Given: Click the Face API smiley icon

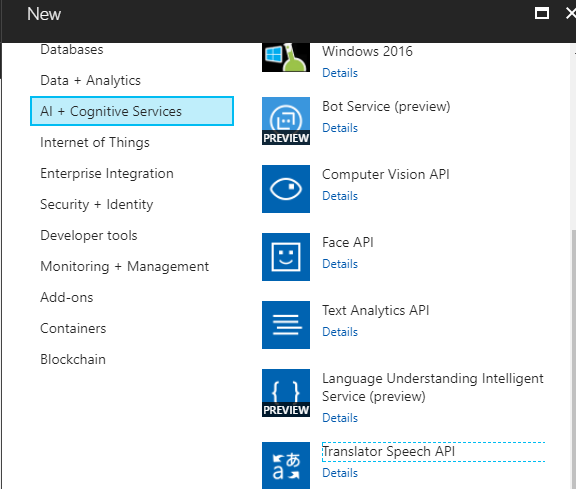Looking at the screenshot, I should pyautogui.click(x=285, y=257).
